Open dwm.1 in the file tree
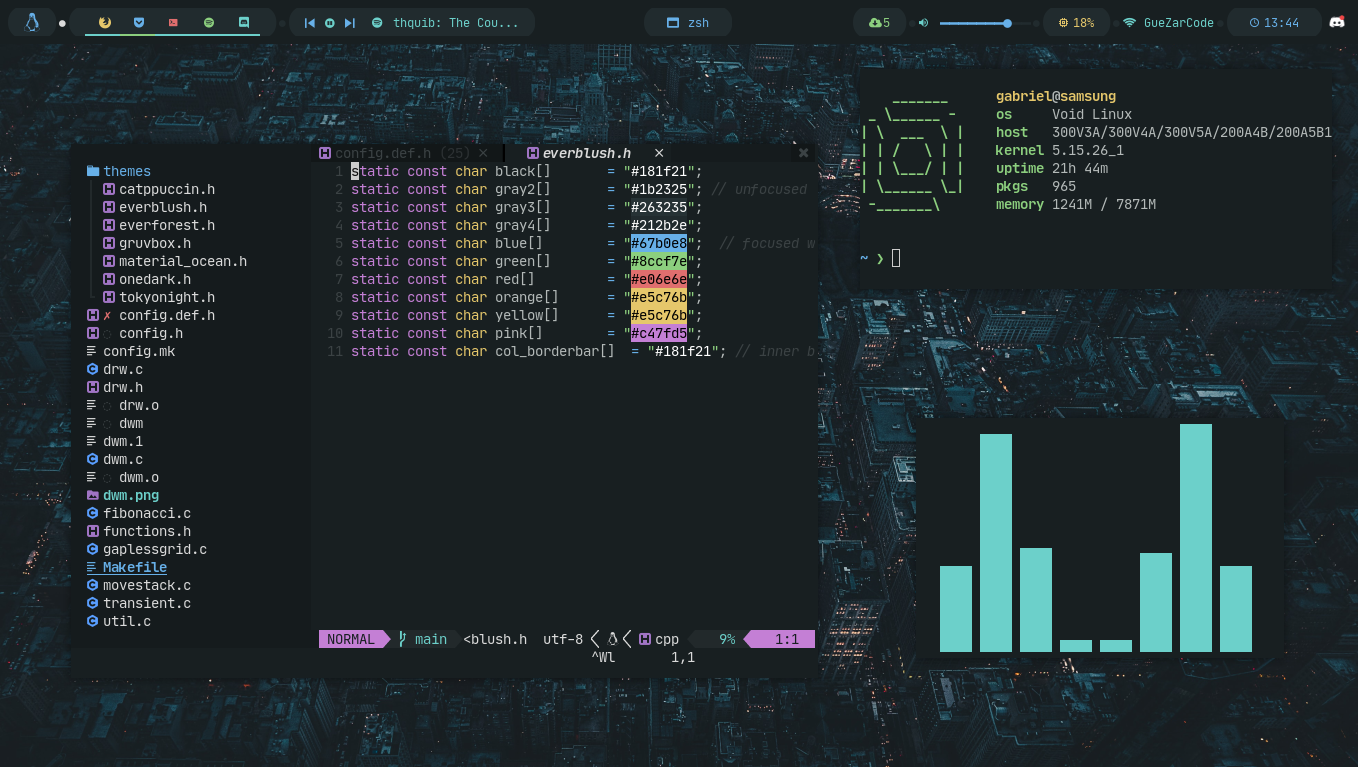Viewport: 1358px width, 767px height. (123, 441)
